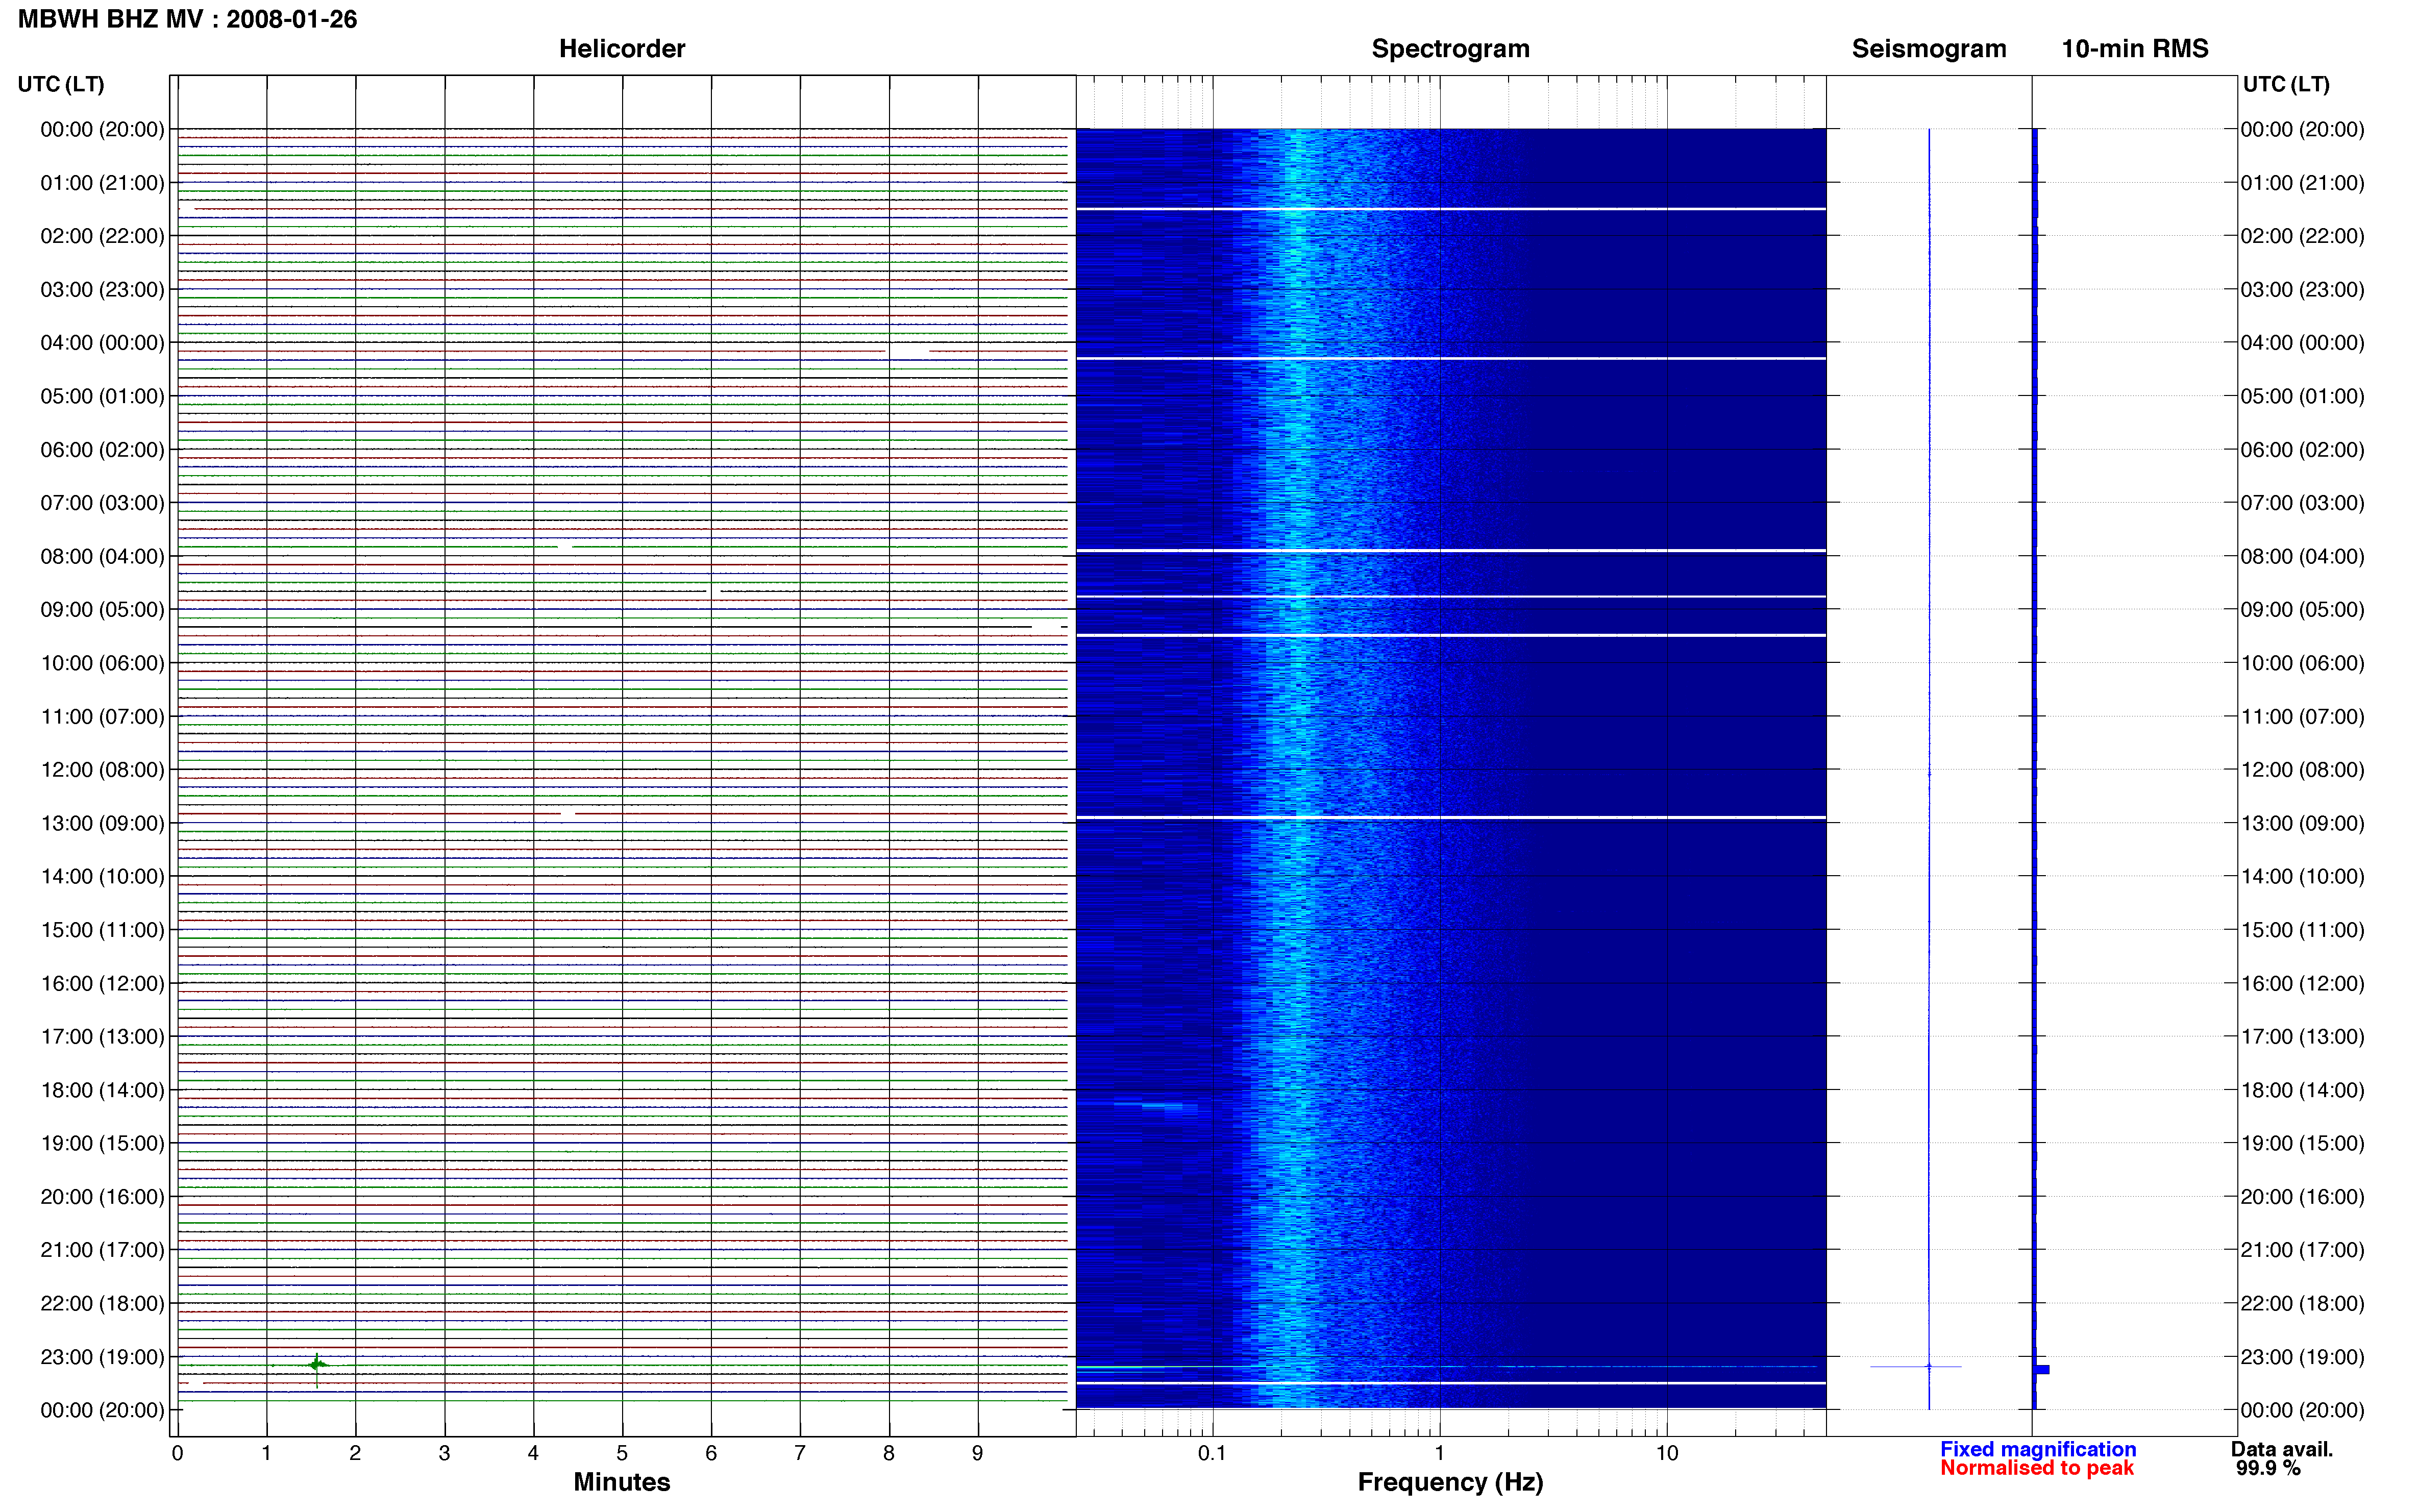Click minute tick label '9' on helicorder axis

pyautogui.click(x=978, y=1453)
